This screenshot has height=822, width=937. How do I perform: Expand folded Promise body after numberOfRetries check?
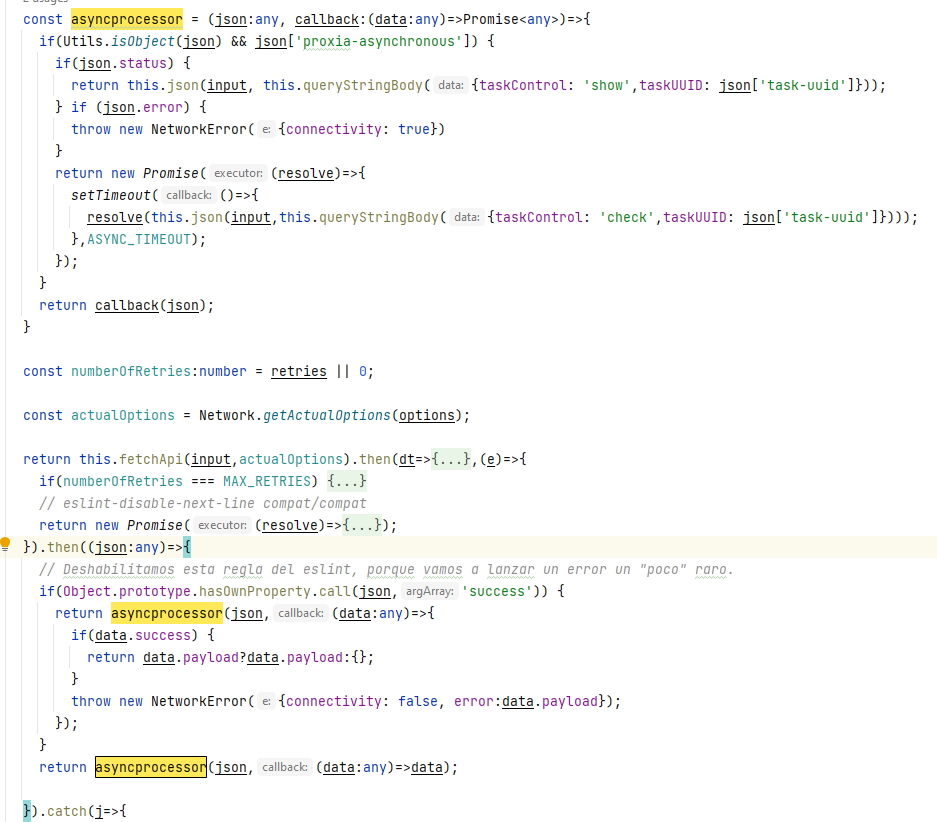click(362, 526)
